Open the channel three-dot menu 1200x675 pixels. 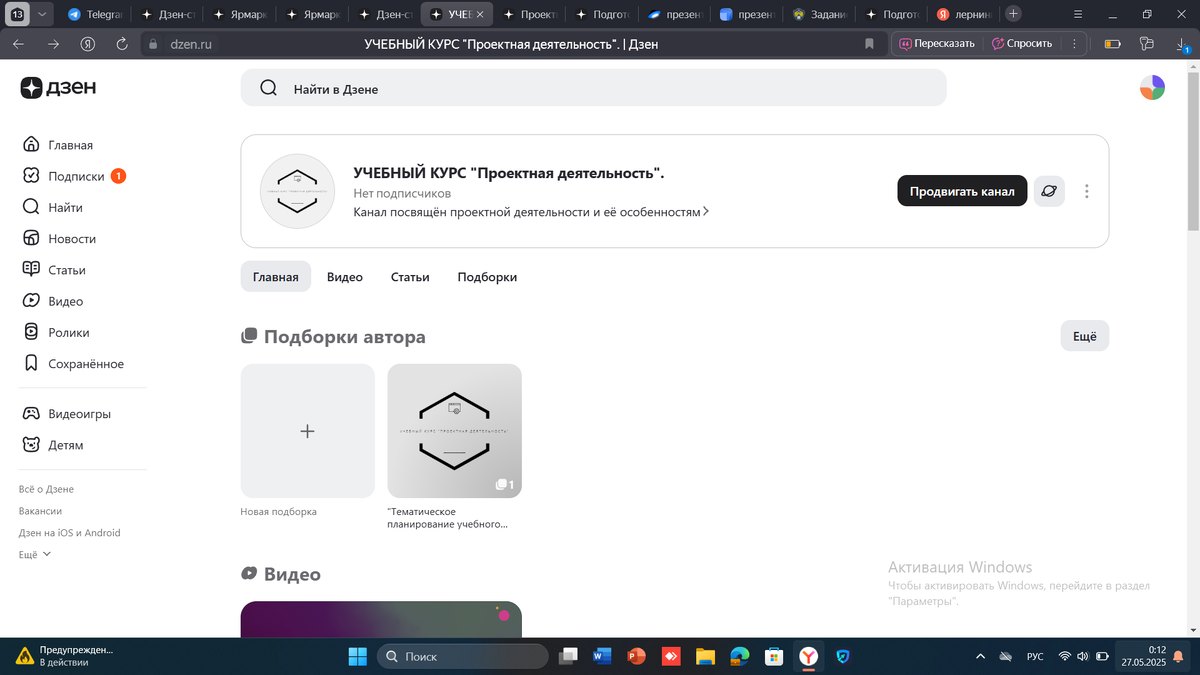[x=1087, y=191]
